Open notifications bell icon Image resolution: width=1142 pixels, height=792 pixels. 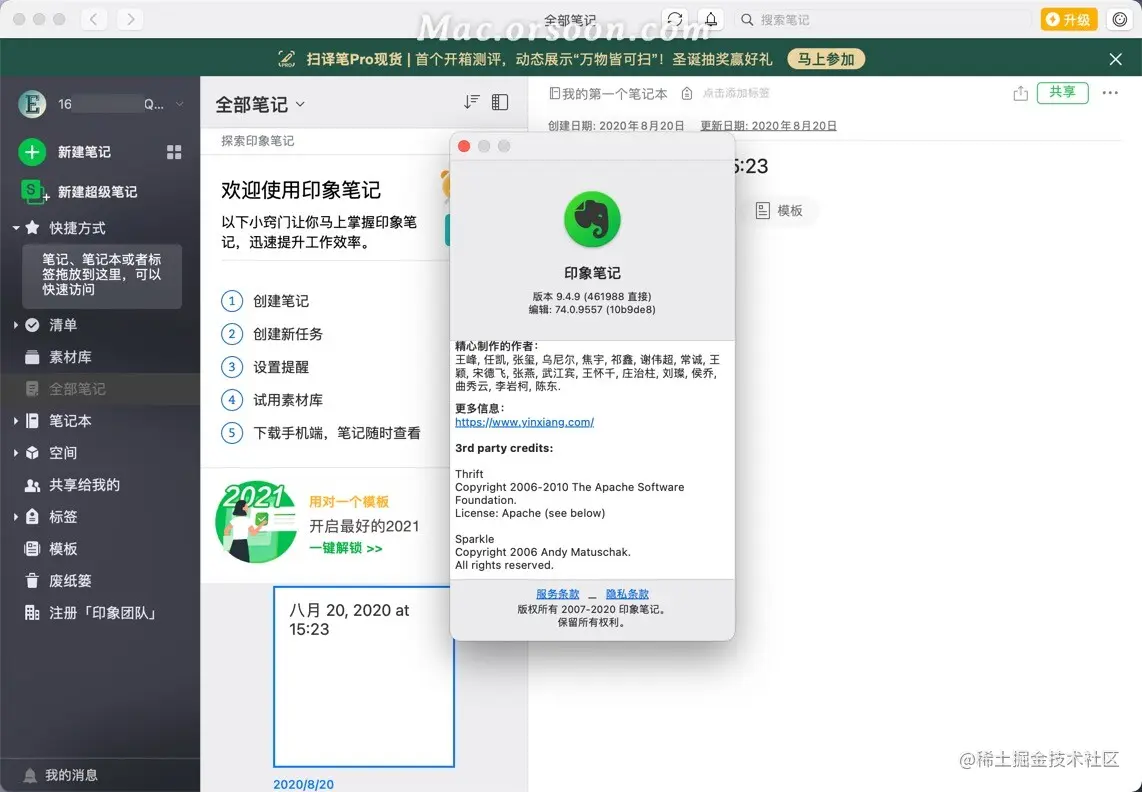click(711, 20)
